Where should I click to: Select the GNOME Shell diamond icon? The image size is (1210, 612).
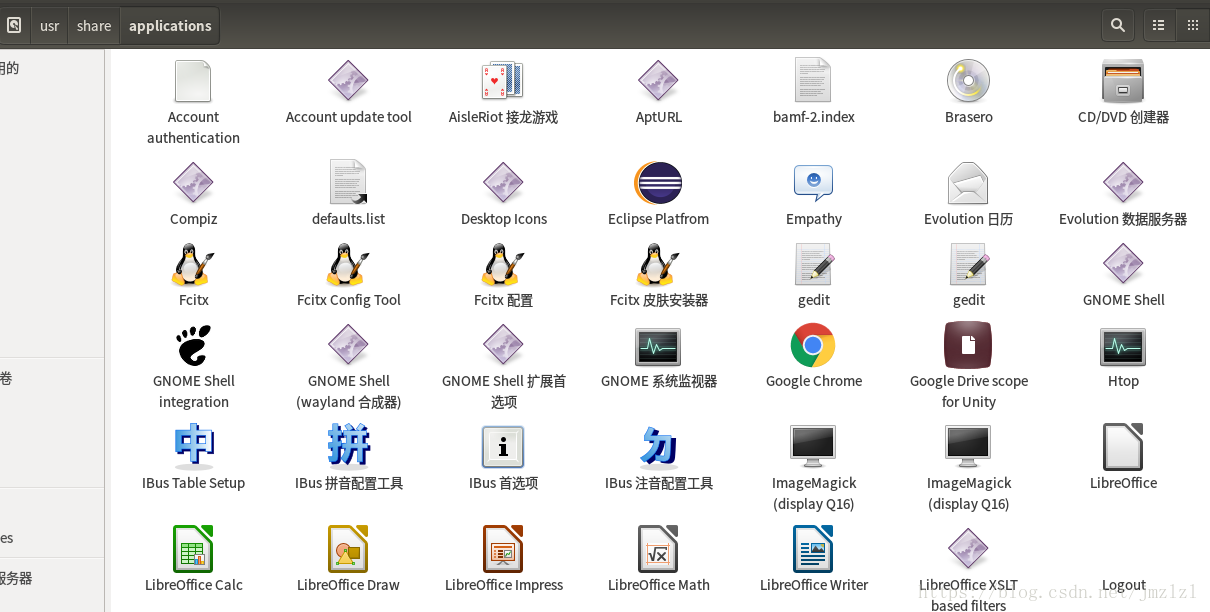[1123, 264]
